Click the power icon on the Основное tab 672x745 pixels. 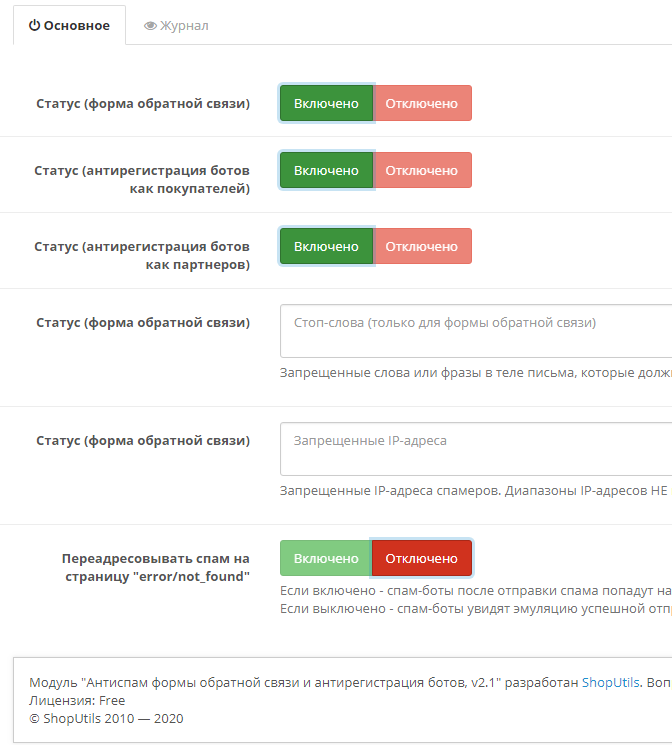[x=34, y=26]
